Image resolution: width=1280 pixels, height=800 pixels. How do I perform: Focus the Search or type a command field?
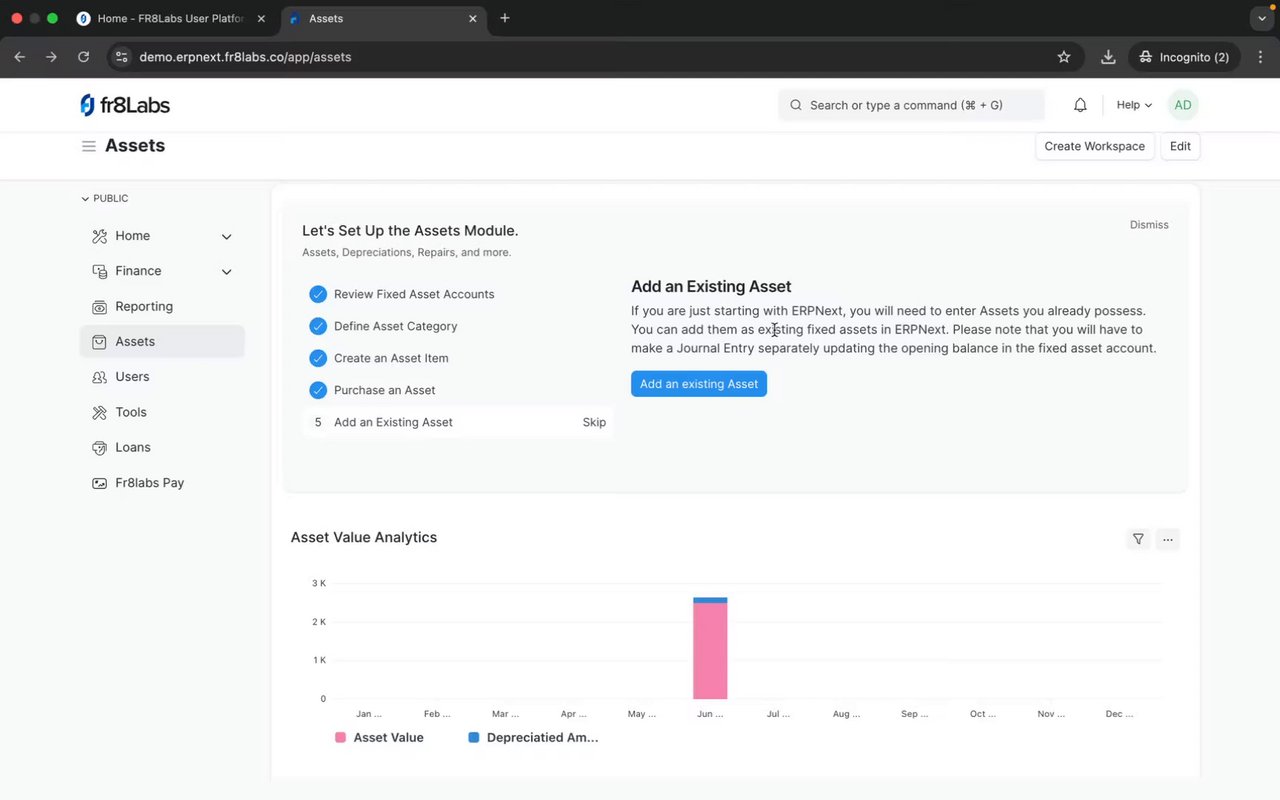(x=910, y=105)
